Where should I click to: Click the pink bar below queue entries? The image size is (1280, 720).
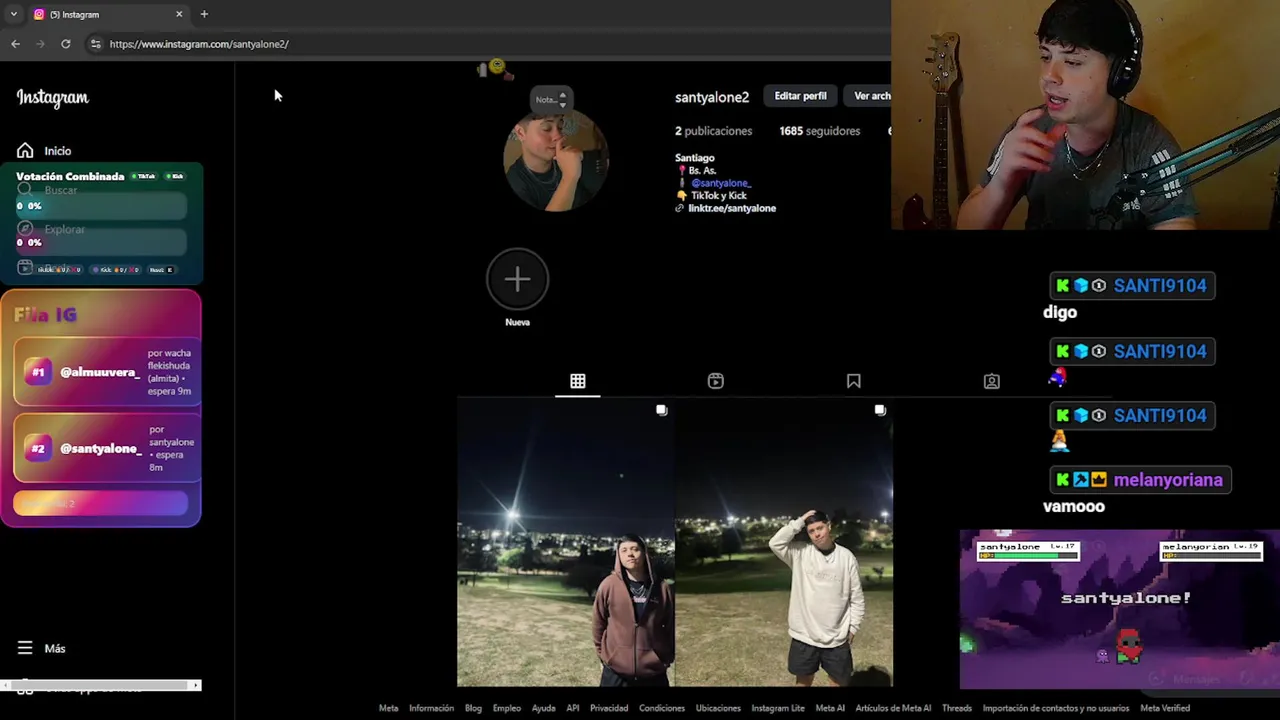pos(101,503)
